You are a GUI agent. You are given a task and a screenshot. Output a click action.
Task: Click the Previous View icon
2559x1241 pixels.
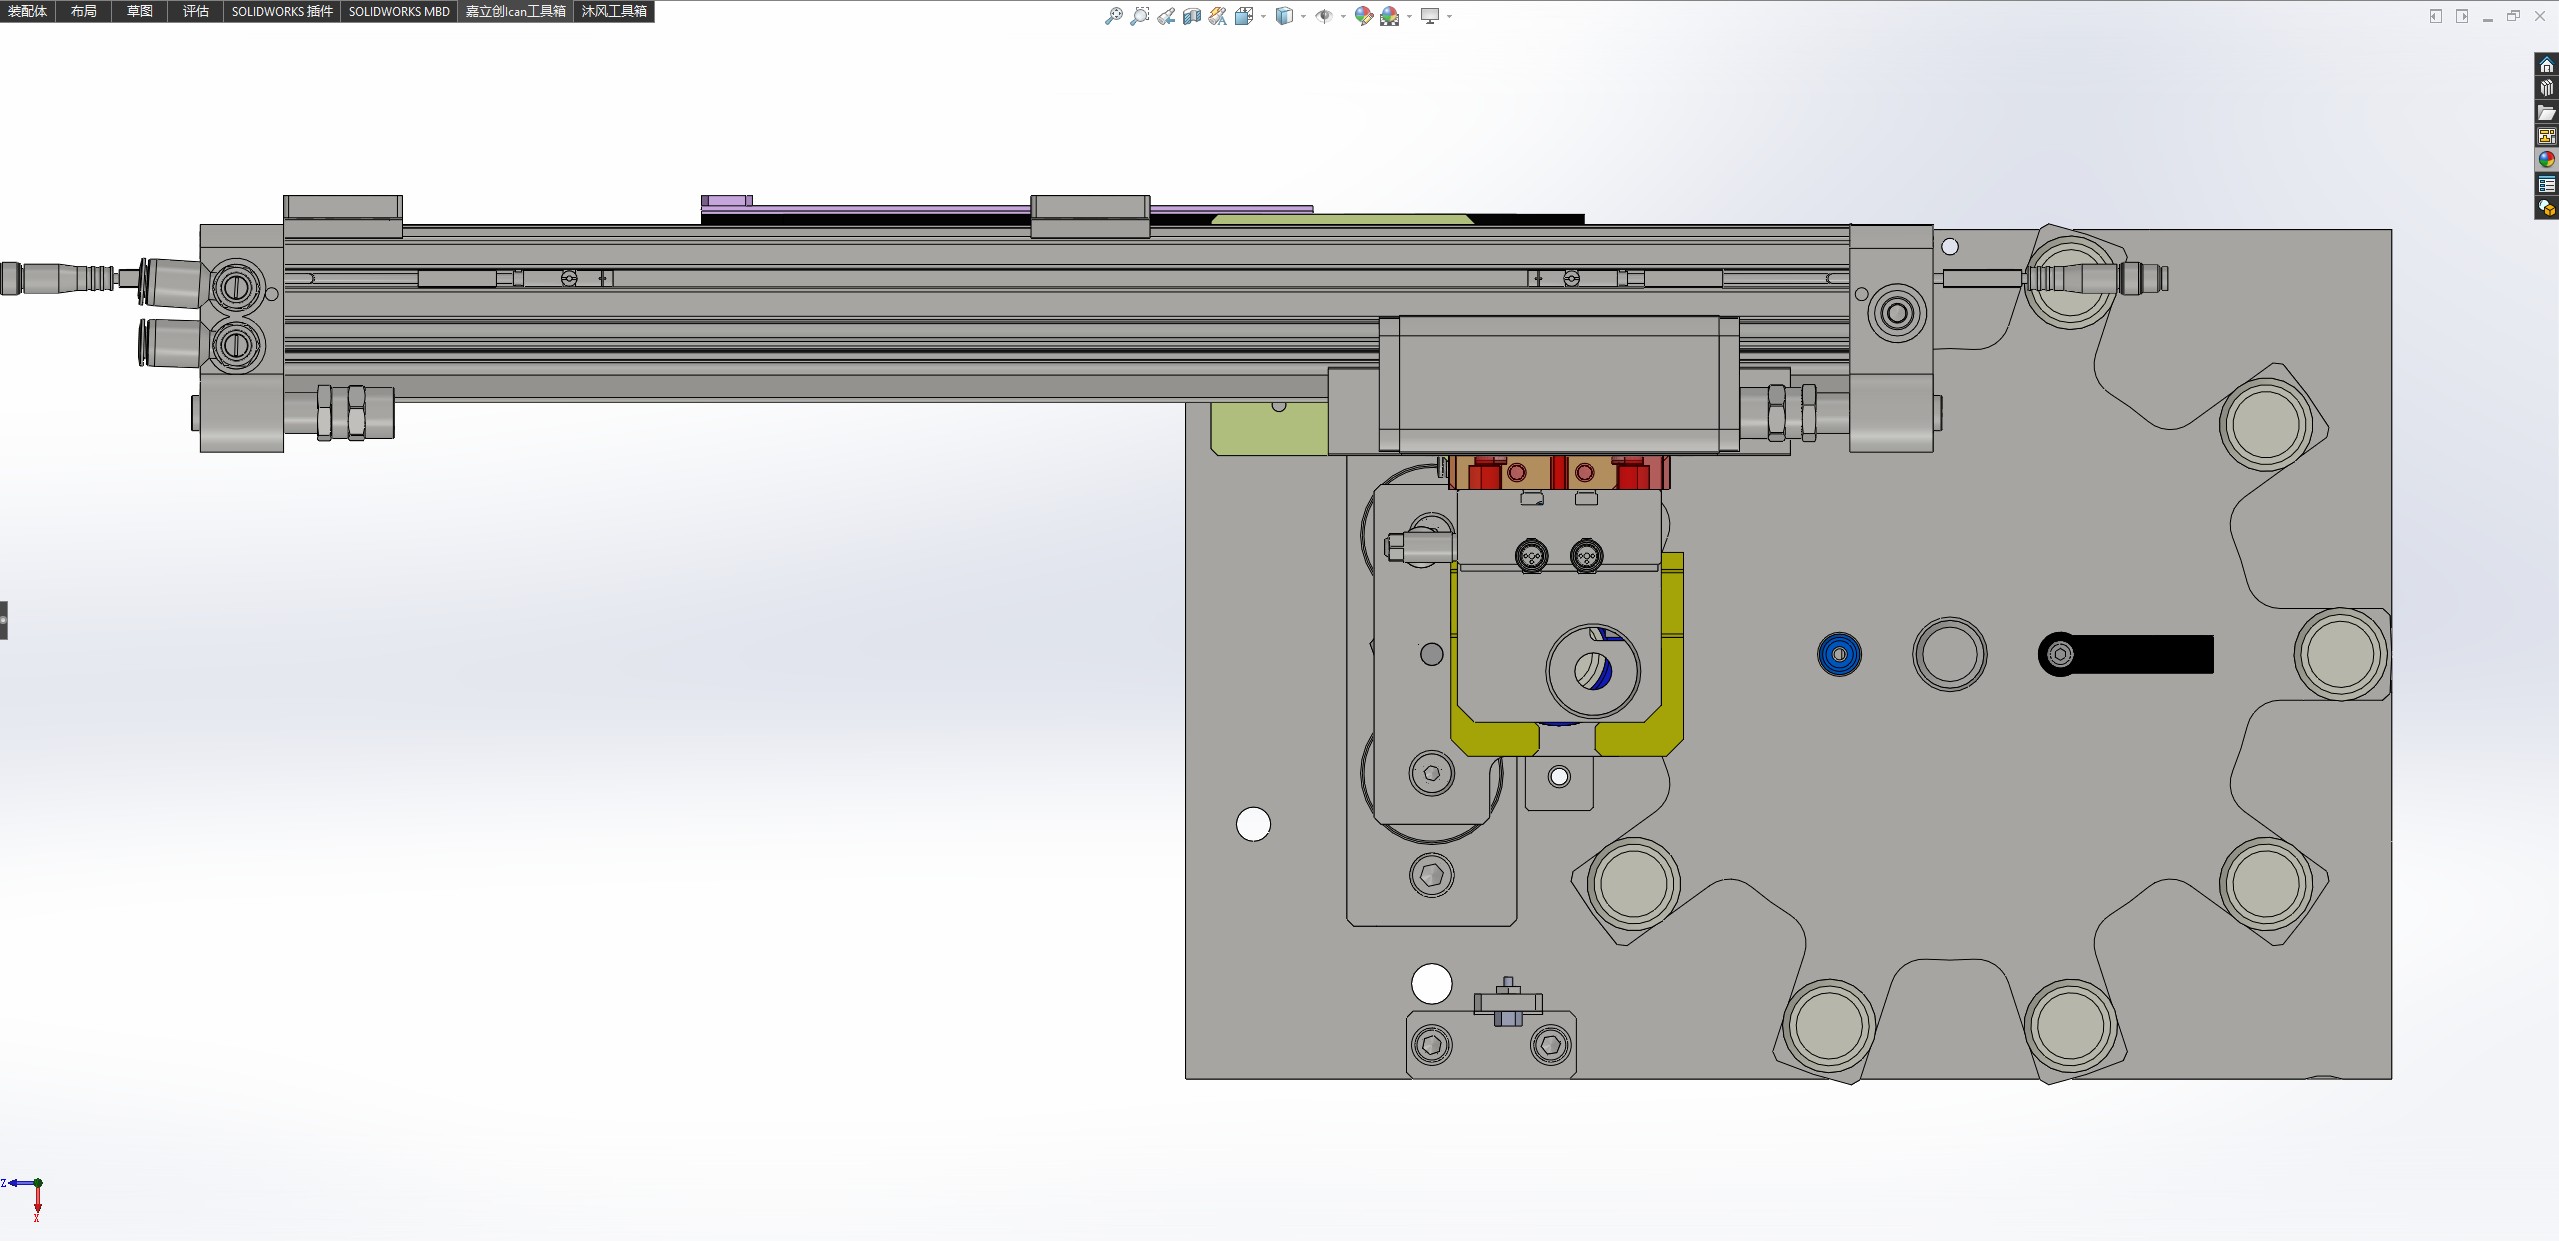click(x=1166, y=16)
